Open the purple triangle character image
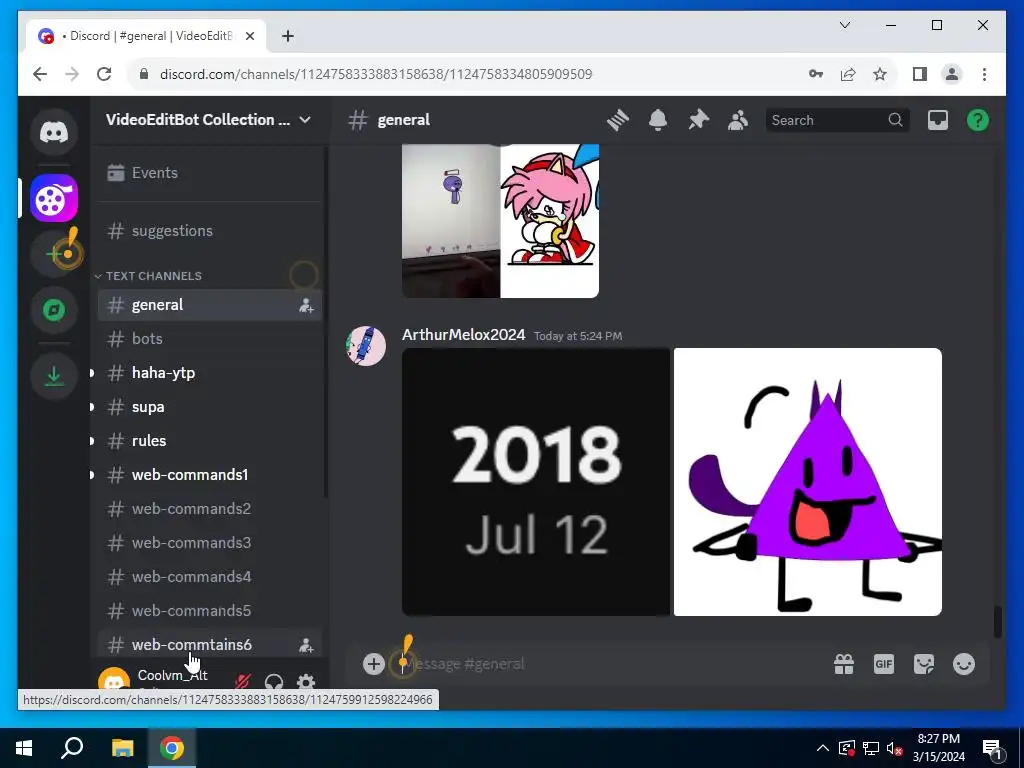The height and width of the screenshot is (768, 1024). [808, 482]
